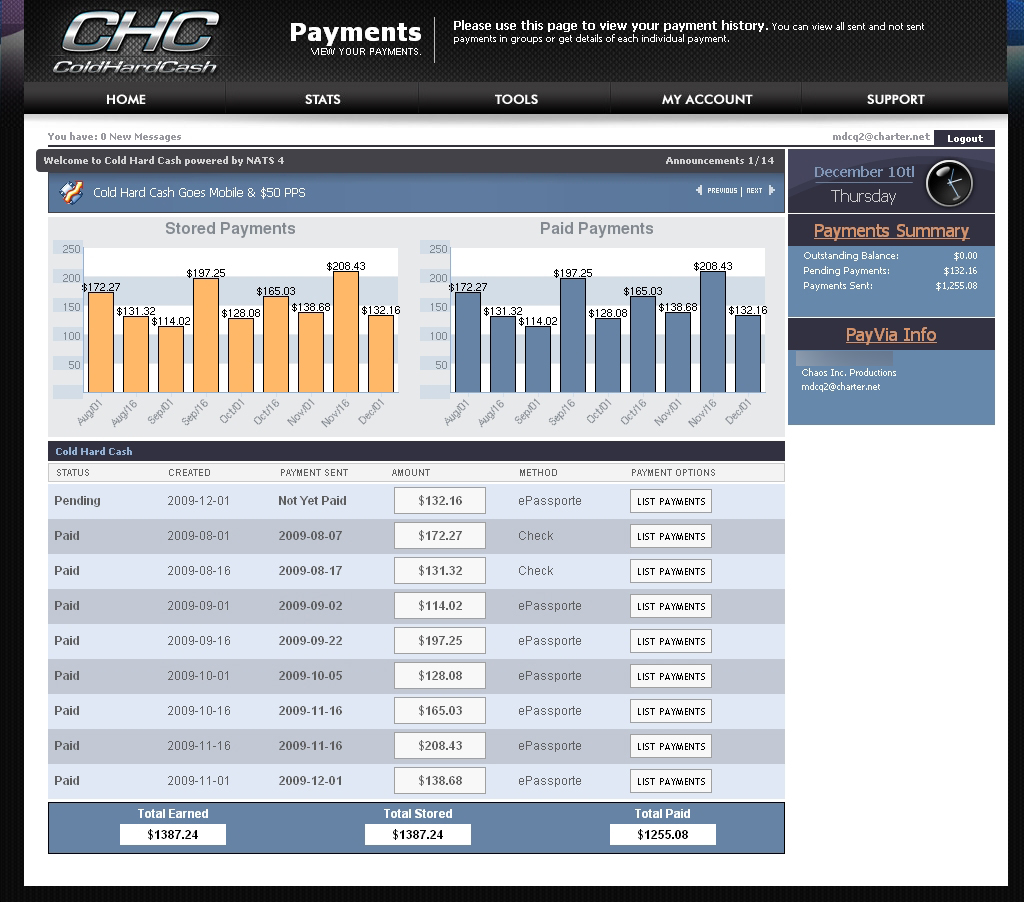Click the created date 2009-12-01
Screen dimensions: 1024x902
[x=199, y=501]
